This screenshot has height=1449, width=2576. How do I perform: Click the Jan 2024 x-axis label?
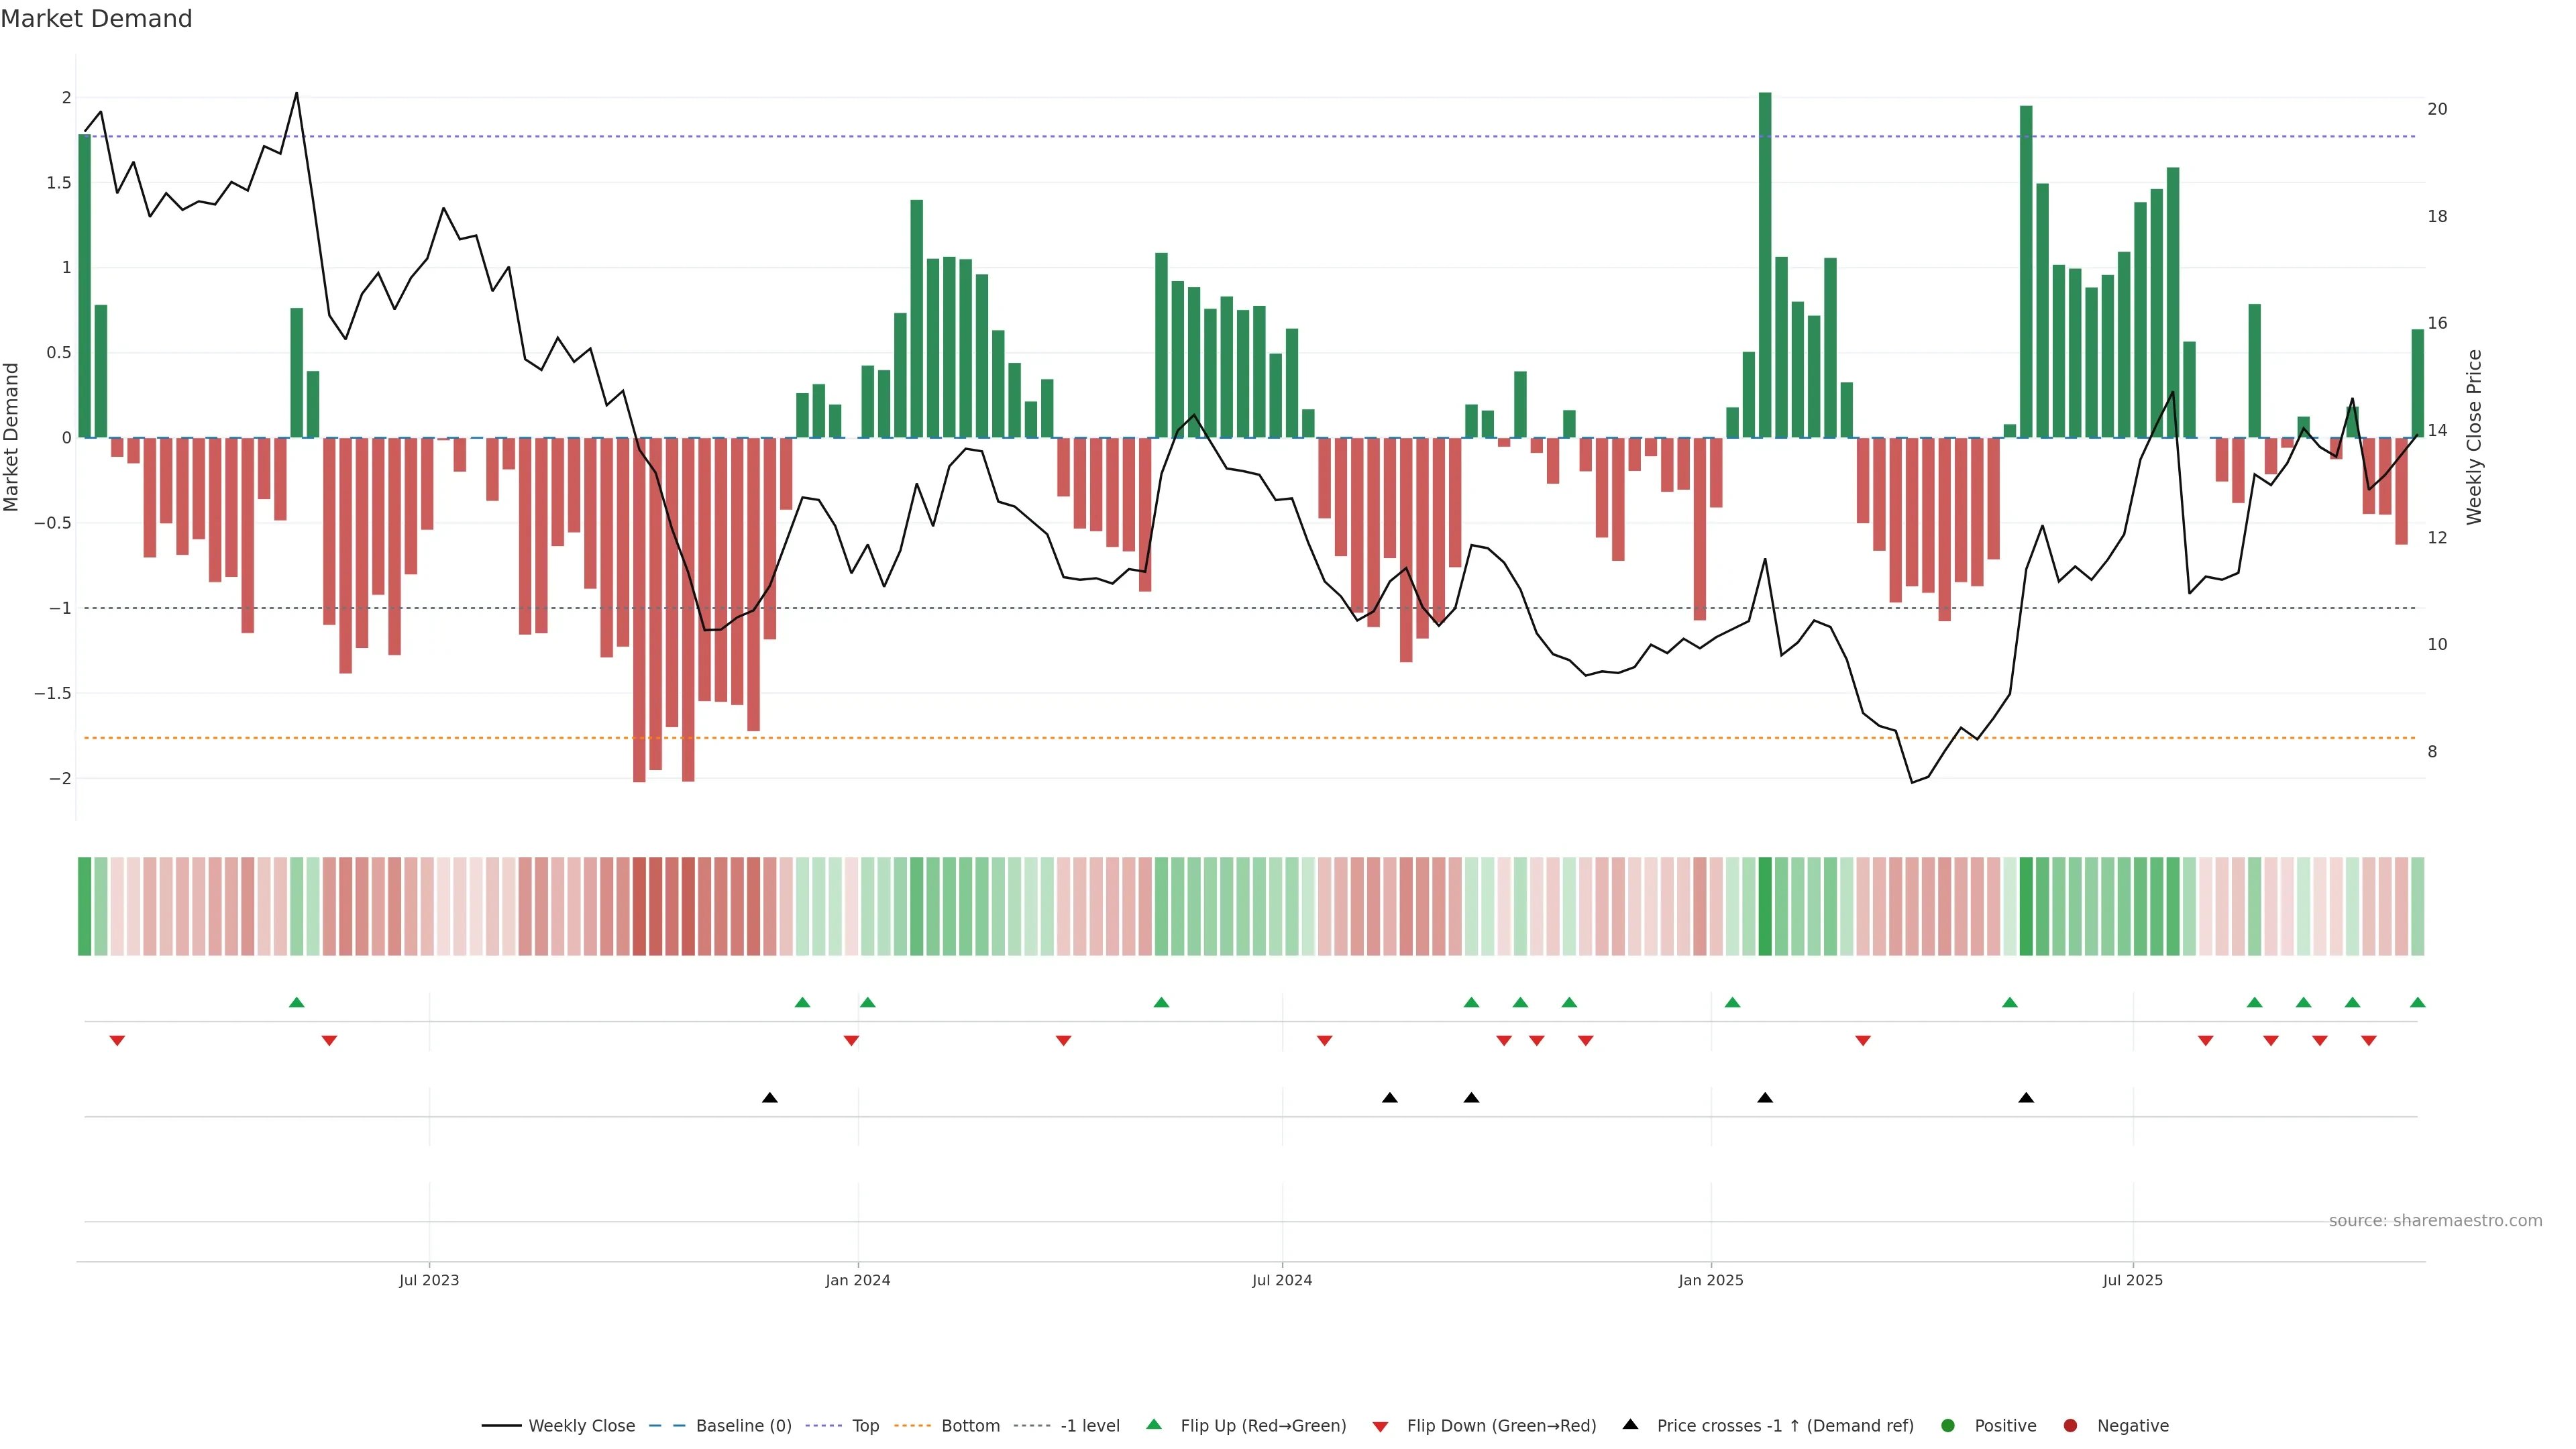click(x=857, y=1281)
